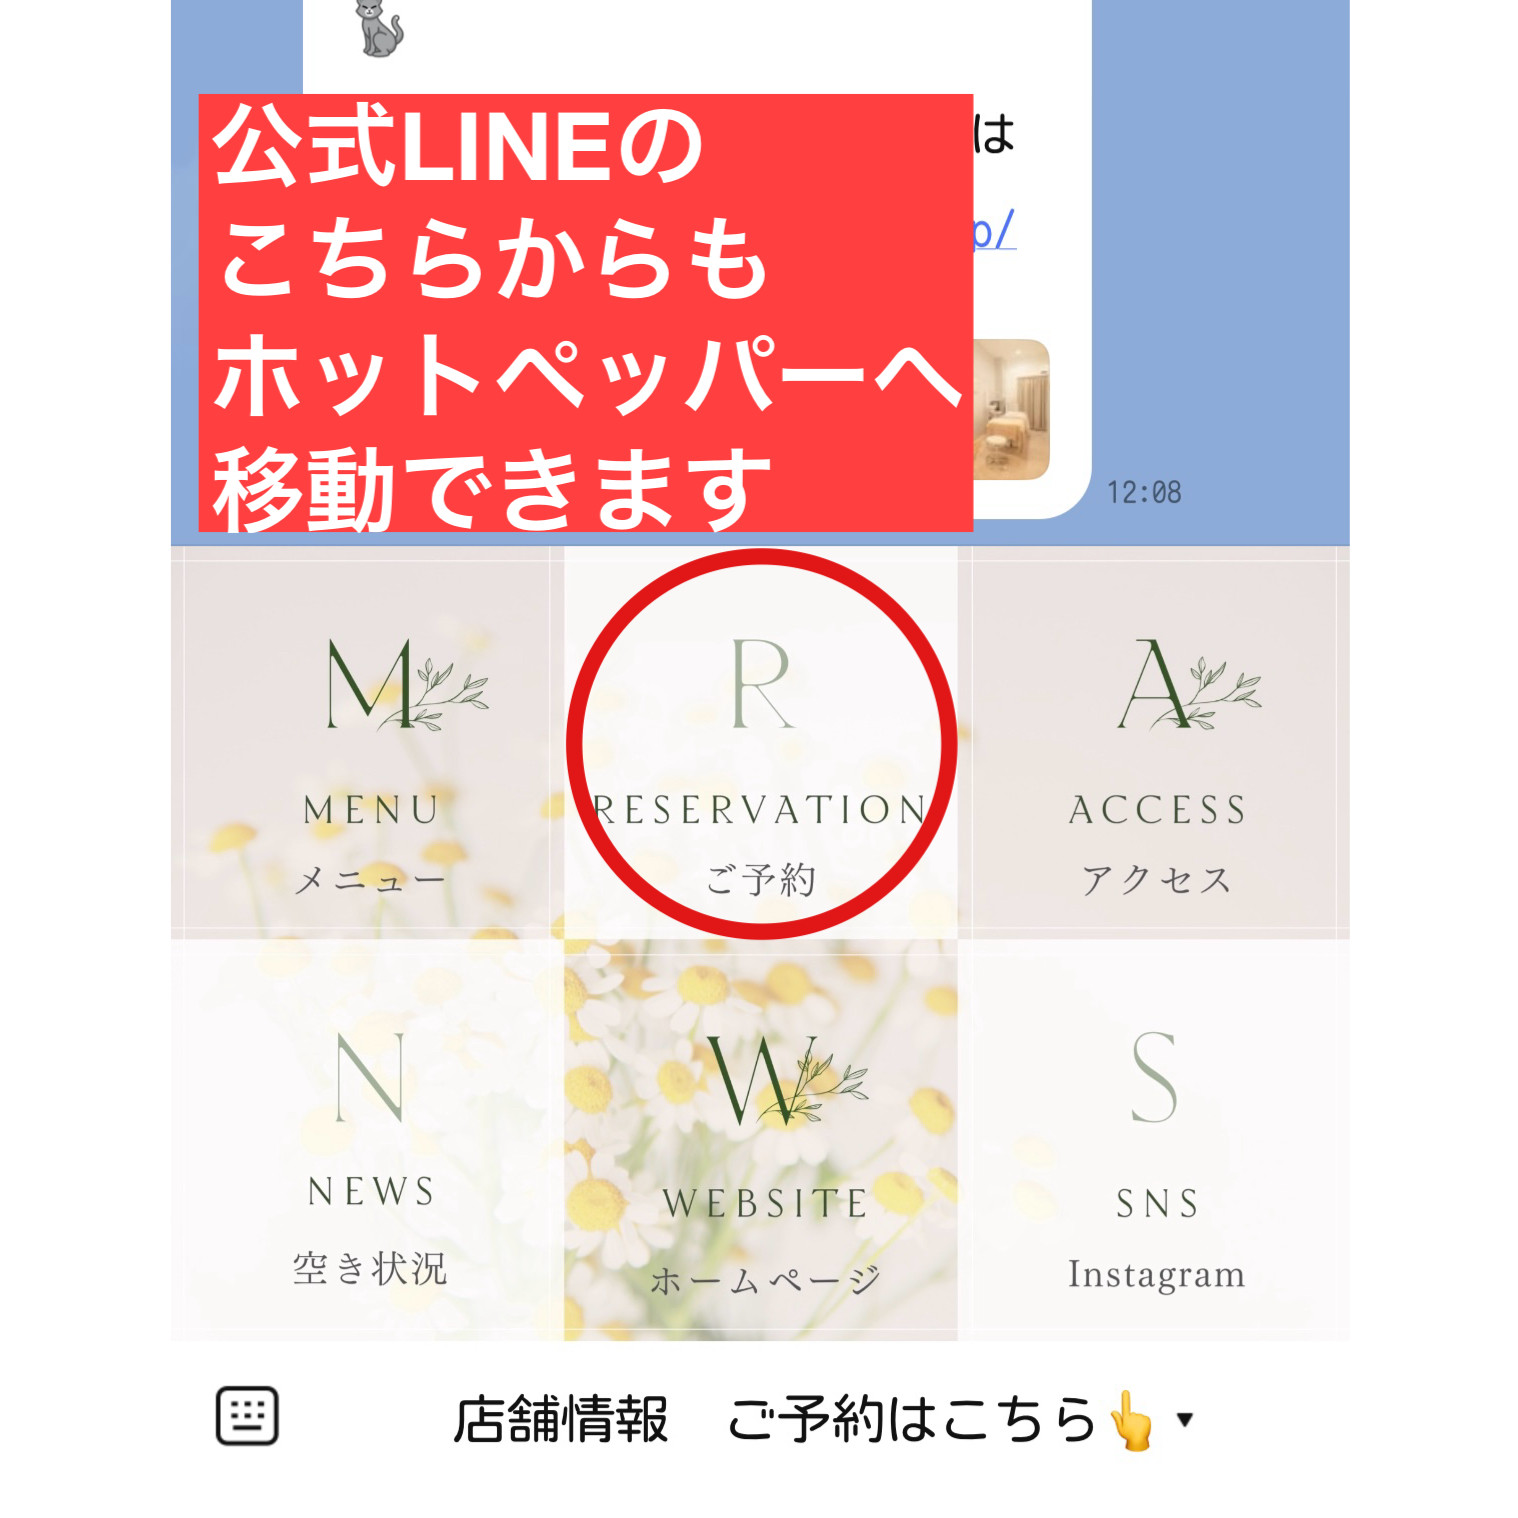
Task: Tap the 店舗情報 ご予約はこちら menu bar label
Action: 807,1419
